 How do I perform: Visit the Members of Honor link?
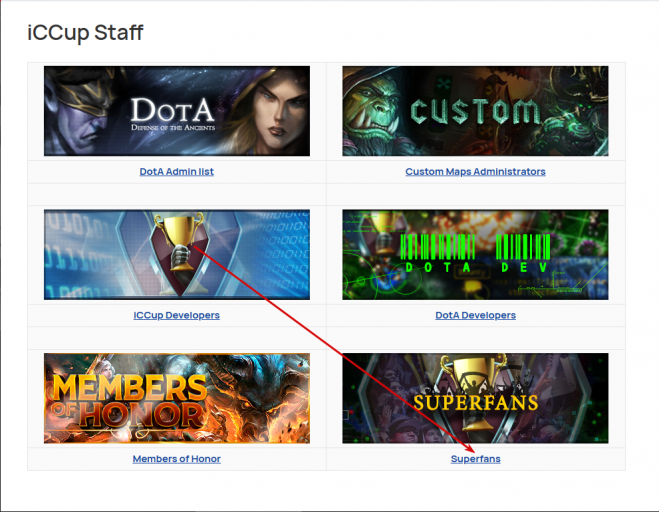tap(177, 459)
